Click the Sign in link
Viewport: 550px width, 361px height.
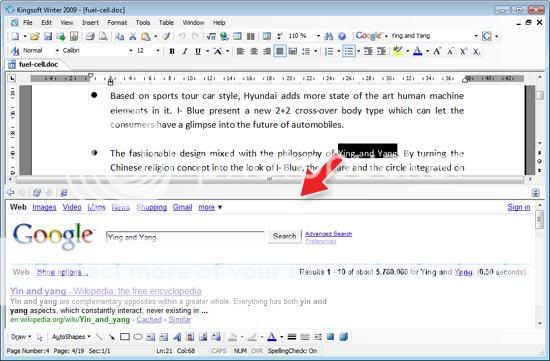(x=519, y=207)
